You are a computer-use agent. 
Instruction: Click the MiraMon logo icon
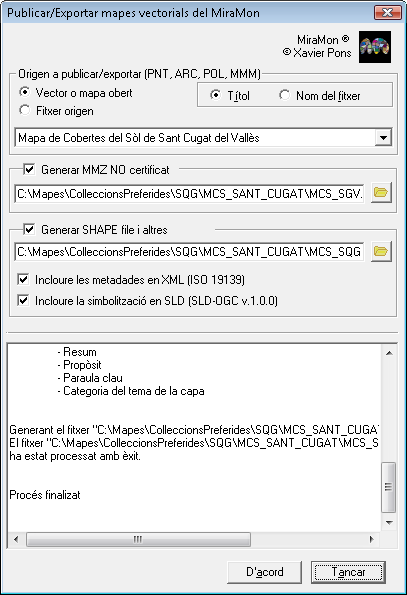pyautogui.click(x=375, y=47)
